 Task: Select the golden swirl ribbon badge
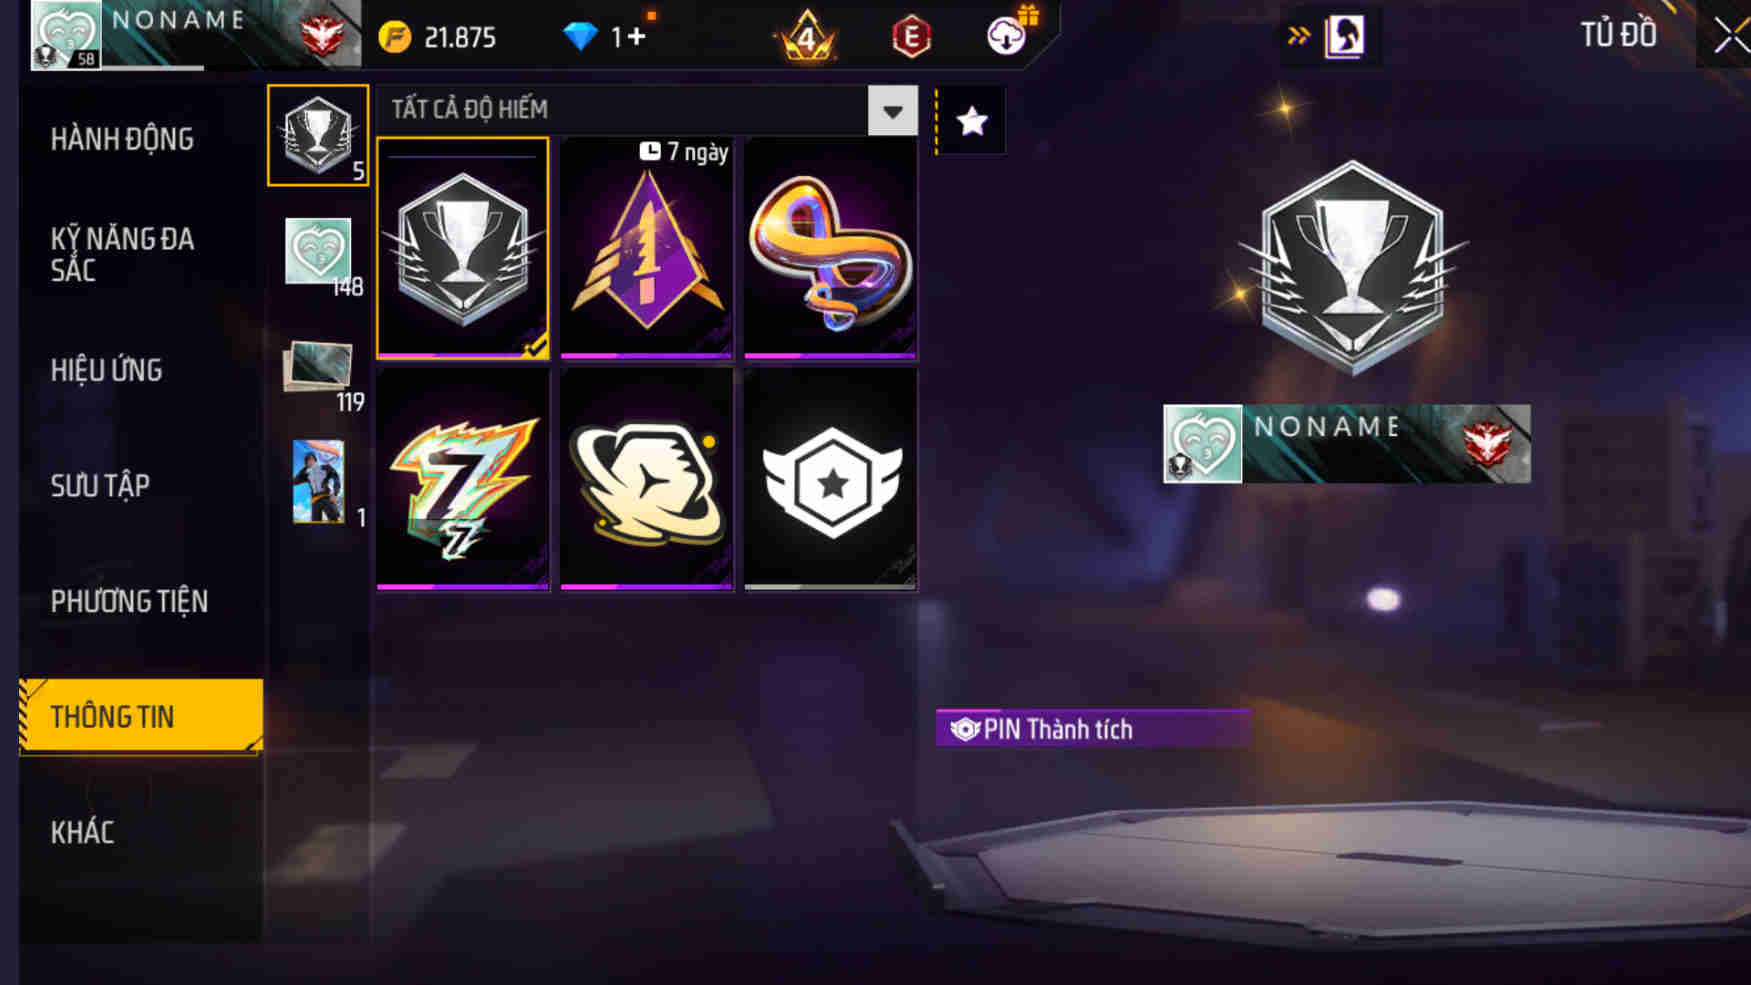(831, 248)
